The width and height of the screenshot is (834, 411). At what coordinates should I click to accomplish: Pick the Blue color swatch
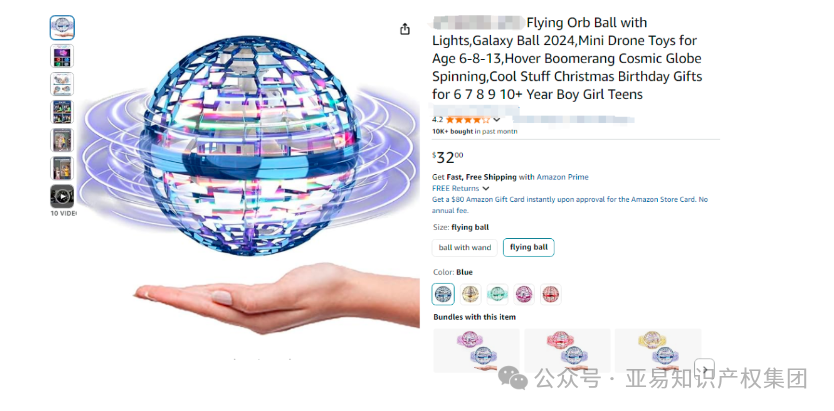coord(443,294)
